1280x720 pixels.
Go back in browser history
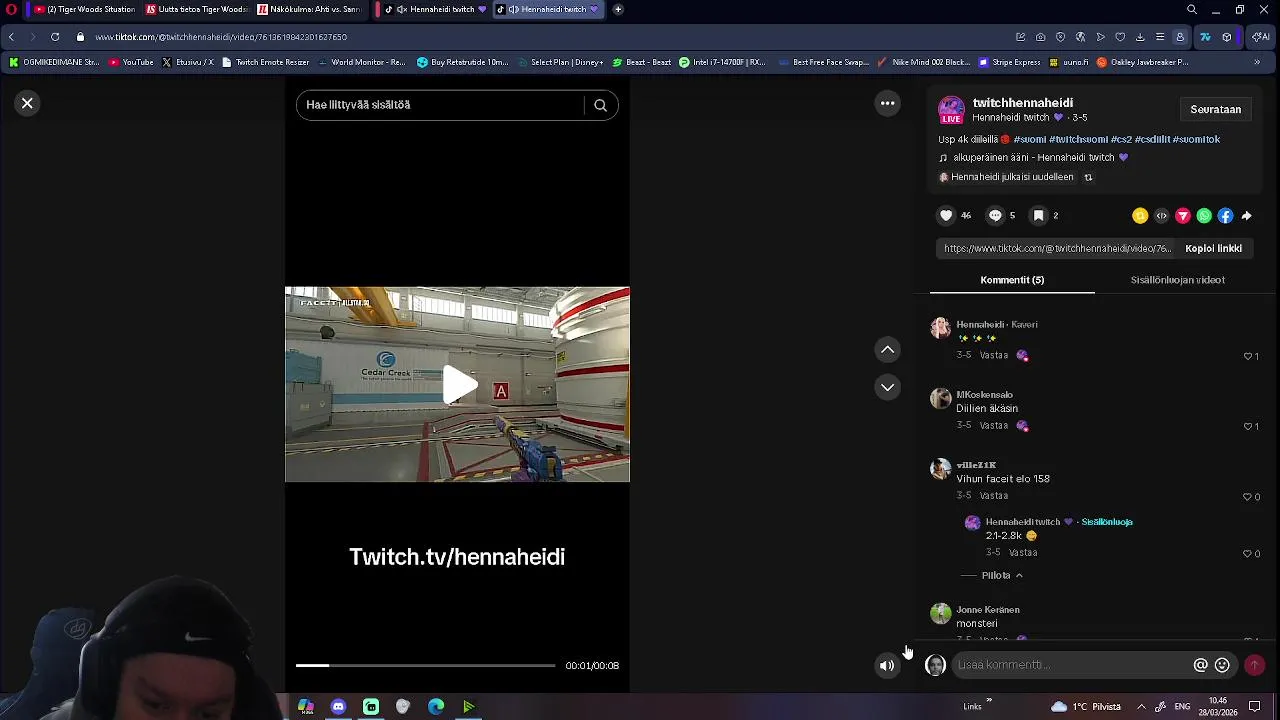point(11,37)
